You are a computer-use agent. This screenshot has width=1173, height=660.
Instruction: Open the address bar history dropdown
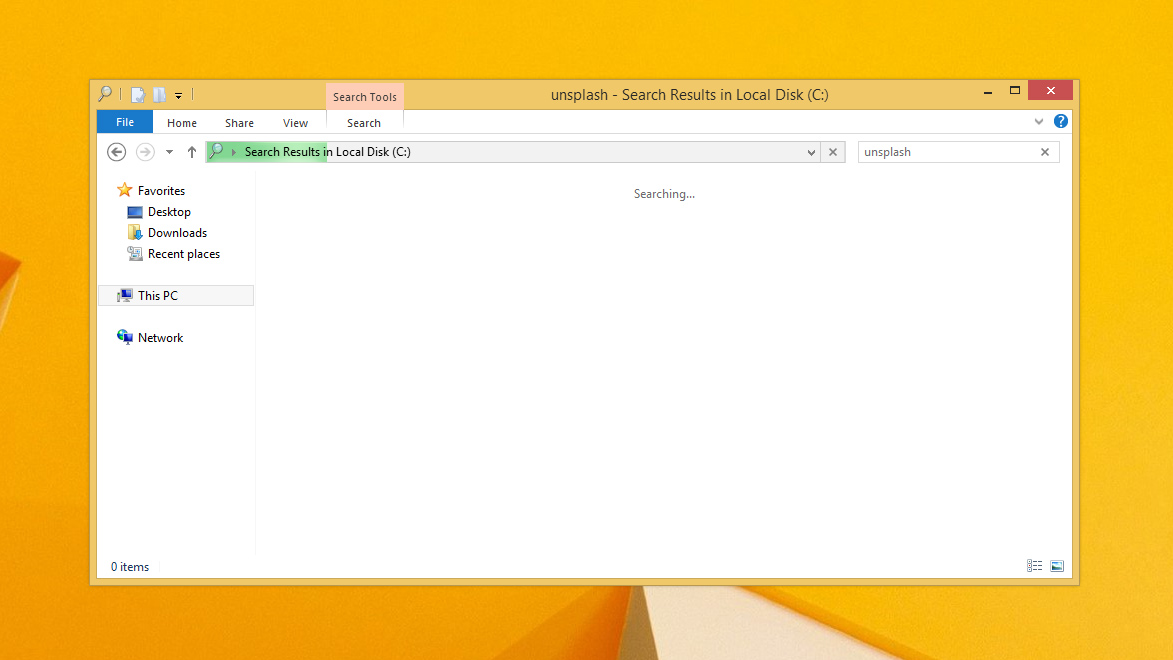coord(811,152)
